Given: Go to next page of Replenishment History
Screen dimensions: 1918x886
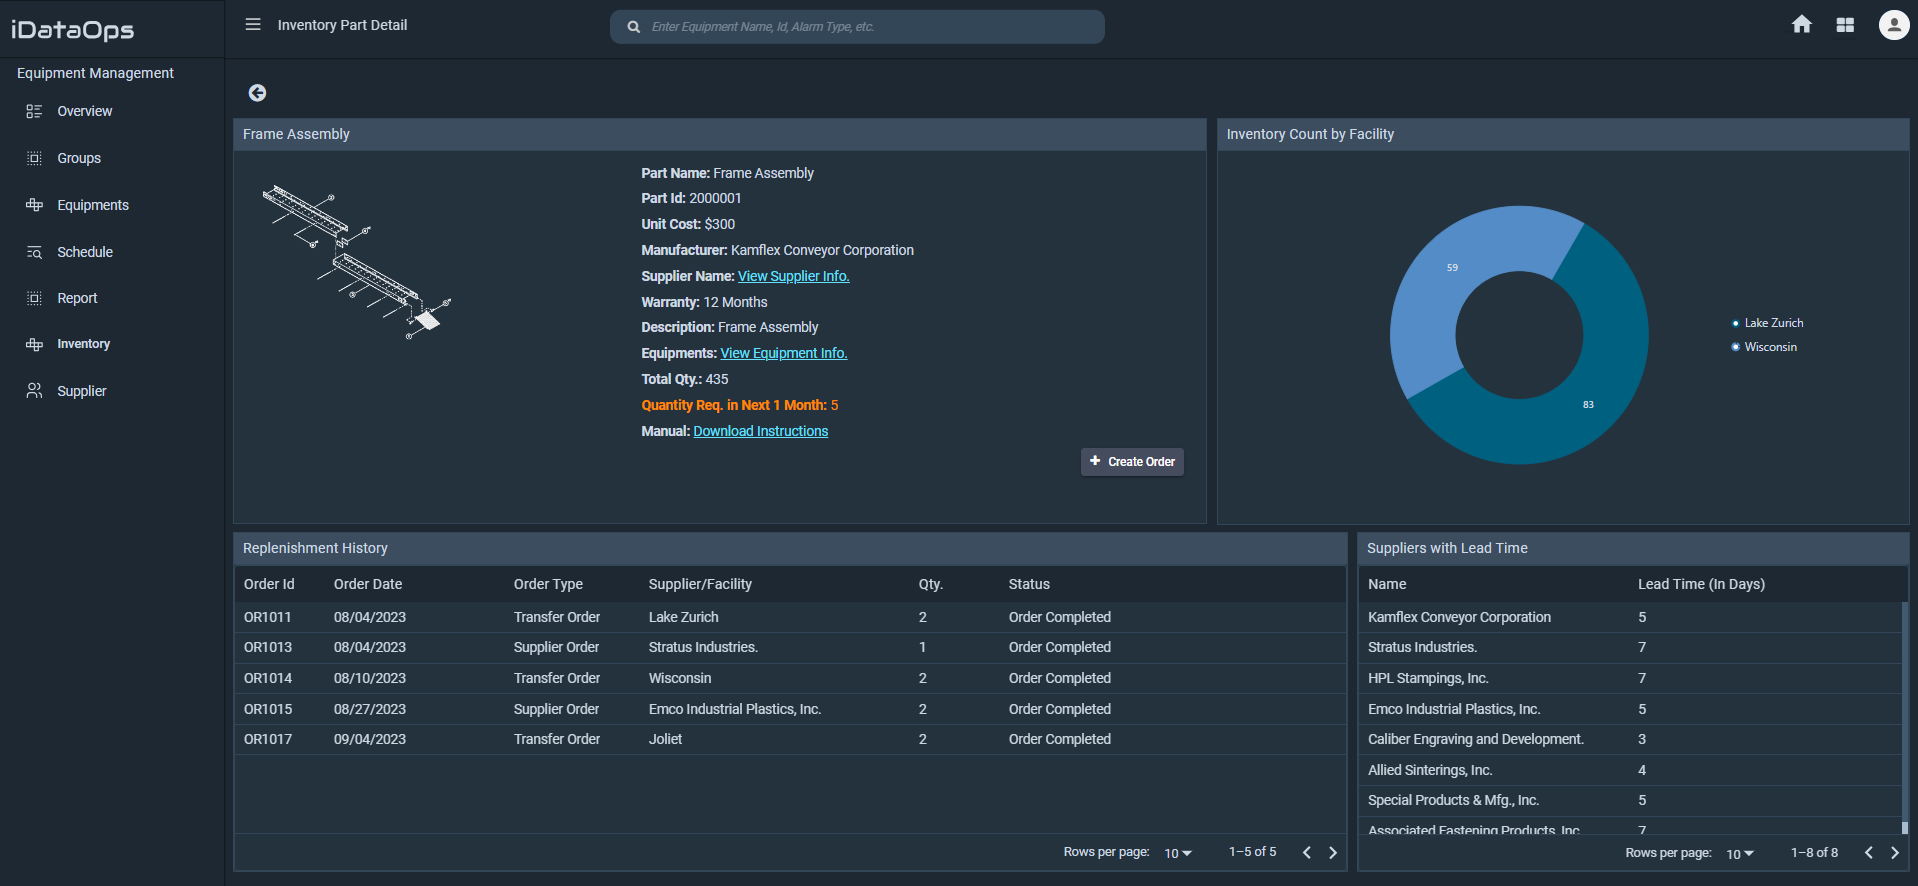Looking at the screenshot, I should point(1332,853).
